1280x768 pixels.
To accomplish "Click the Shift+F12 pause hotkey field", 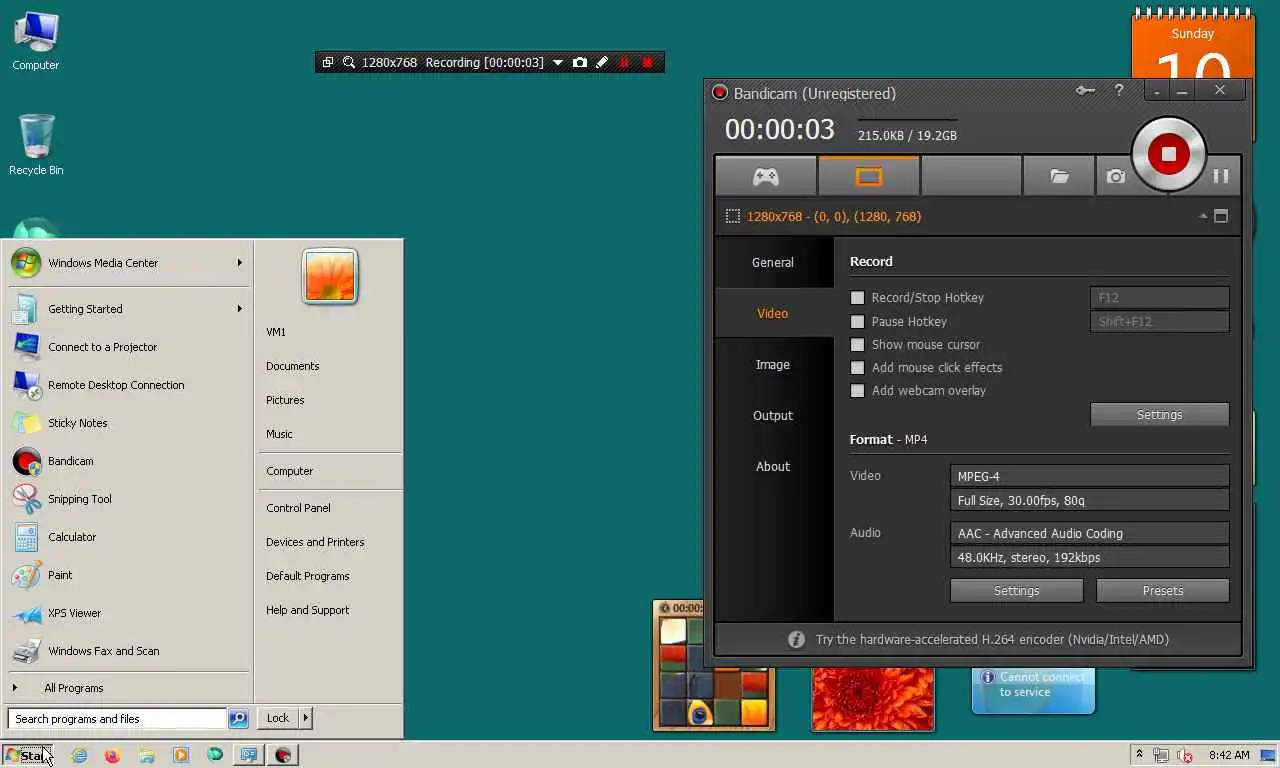I will 1159,321.
